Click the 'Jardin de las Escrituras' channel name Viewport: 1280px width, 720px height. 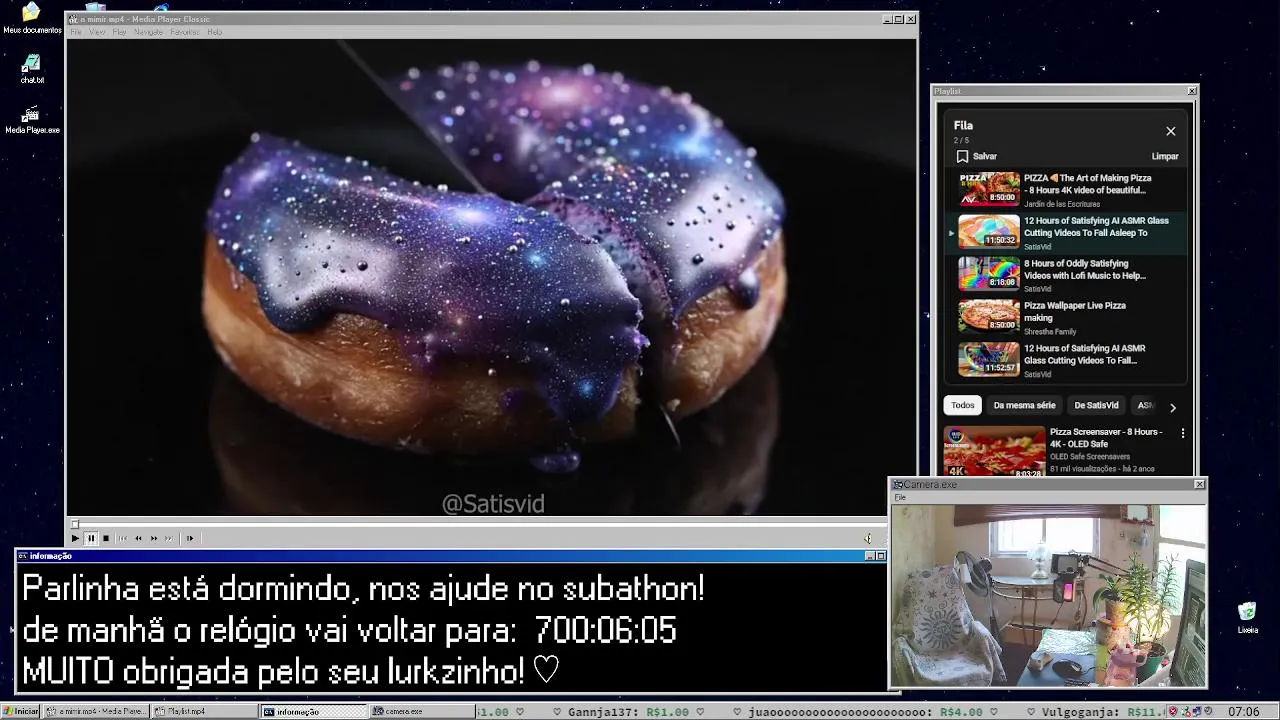pos(1062,204)
